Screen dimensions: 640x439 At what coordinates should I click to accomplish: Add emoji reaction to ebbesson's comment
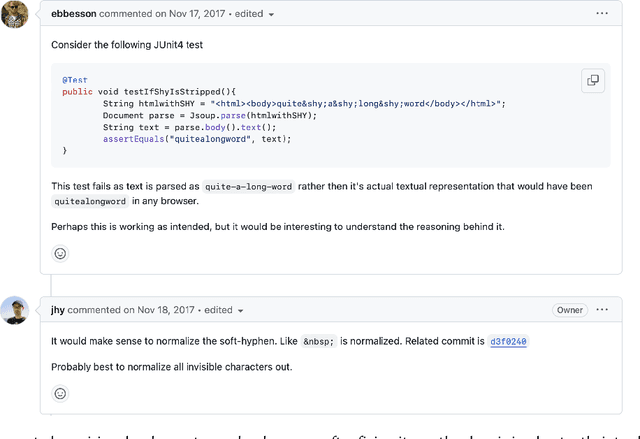point(60,254)
